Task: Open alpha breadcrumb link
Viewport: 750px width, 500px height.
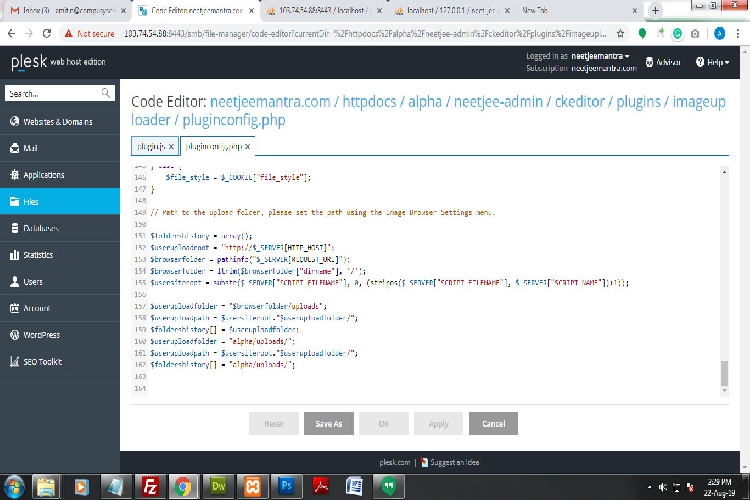Action: [x=425, y=101]
